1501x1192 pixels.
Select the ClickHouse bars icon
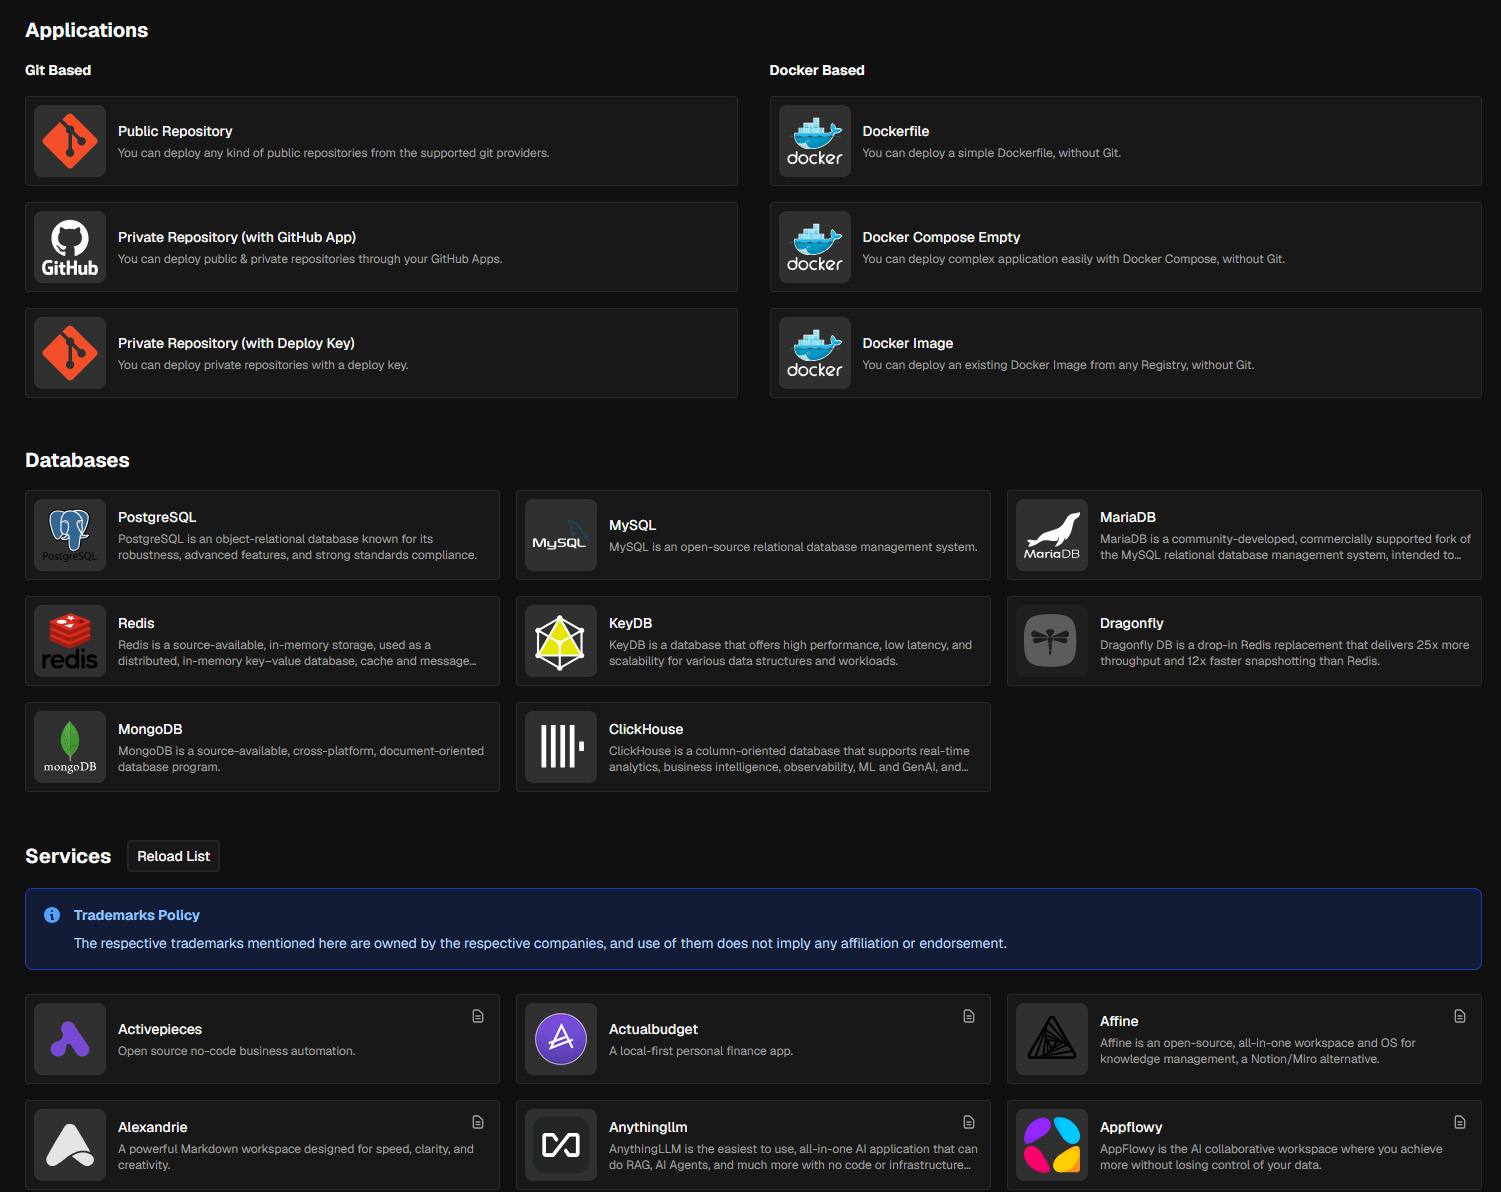561,747
